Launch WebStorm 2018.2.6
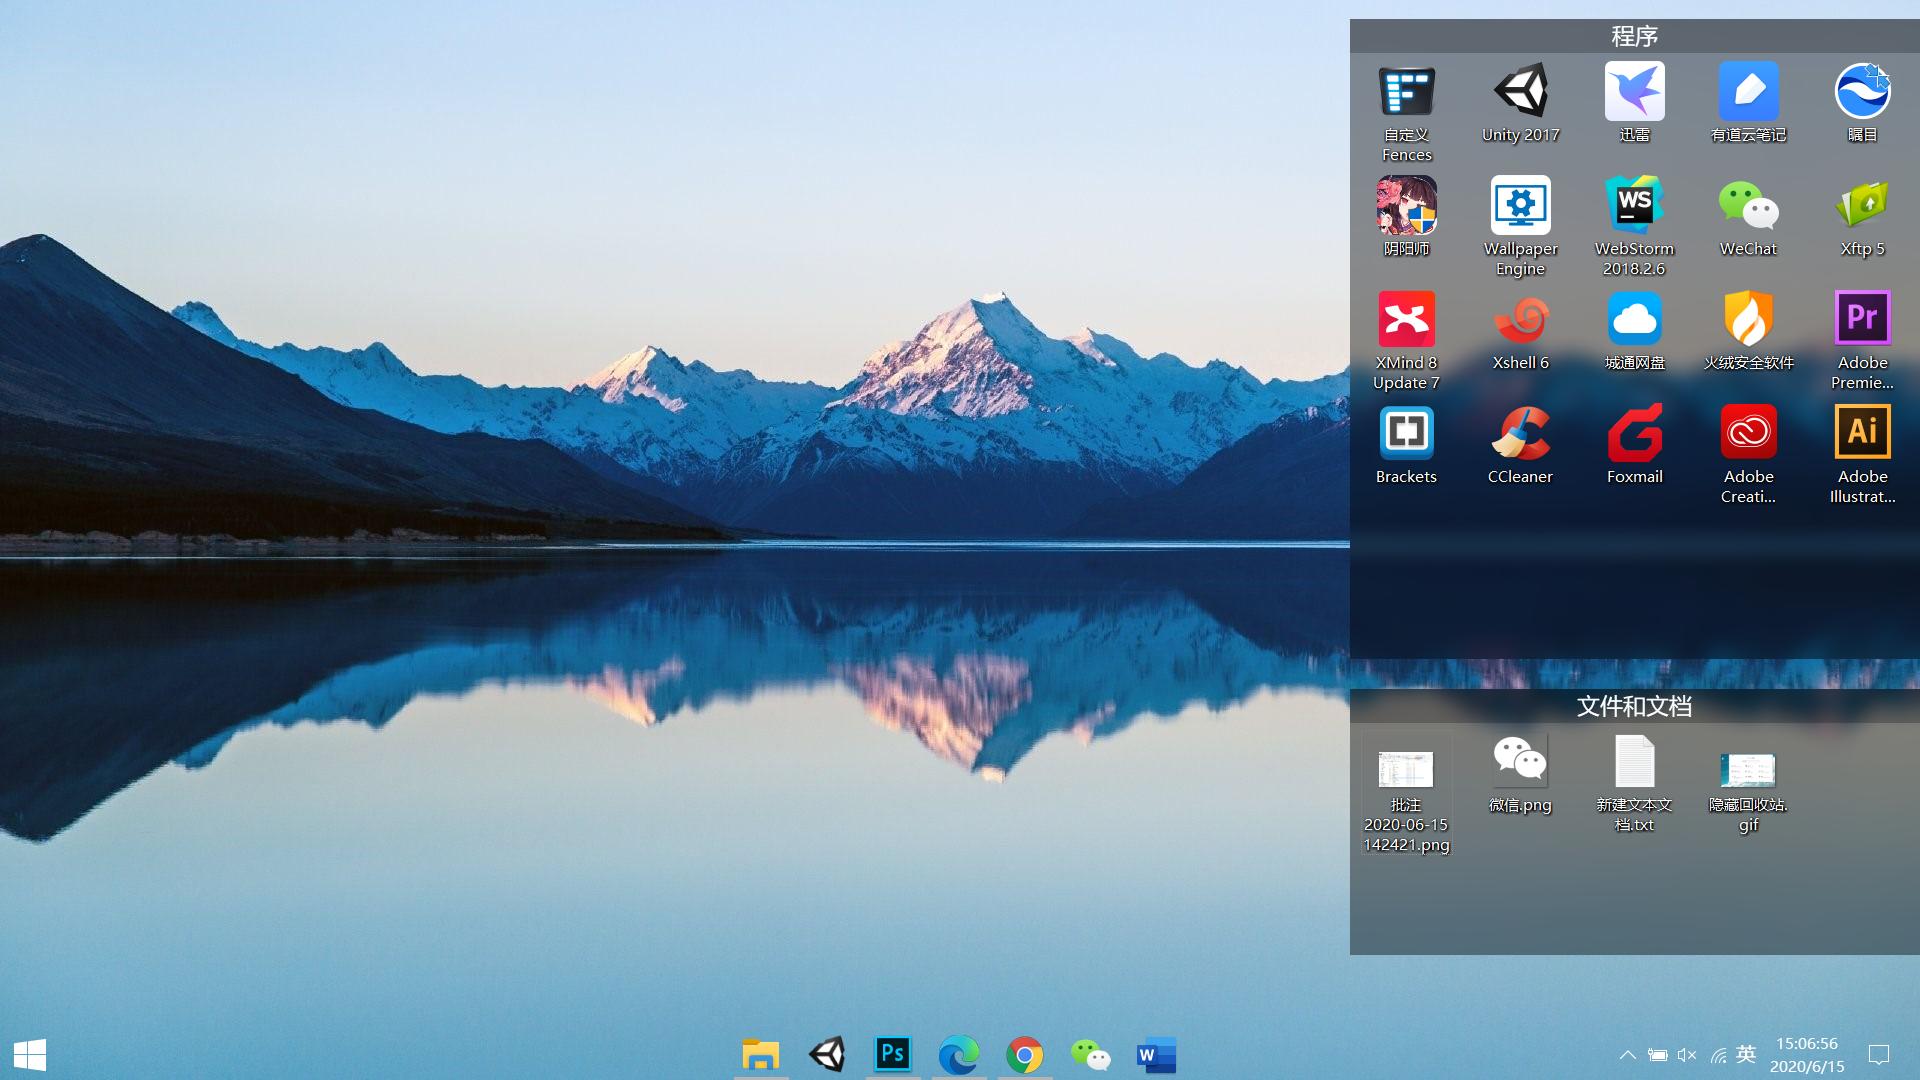 tap(1634, 210)
